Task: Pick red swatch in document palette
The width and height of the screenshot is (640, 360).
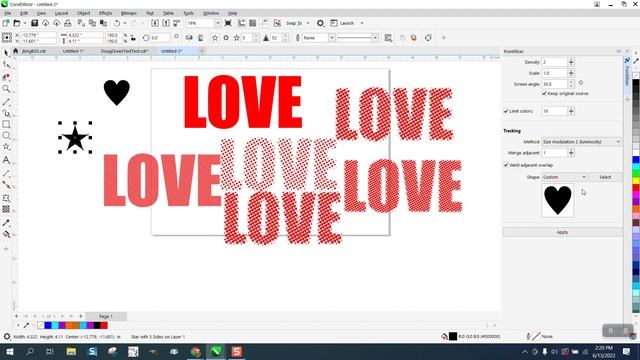Action: 104,325
